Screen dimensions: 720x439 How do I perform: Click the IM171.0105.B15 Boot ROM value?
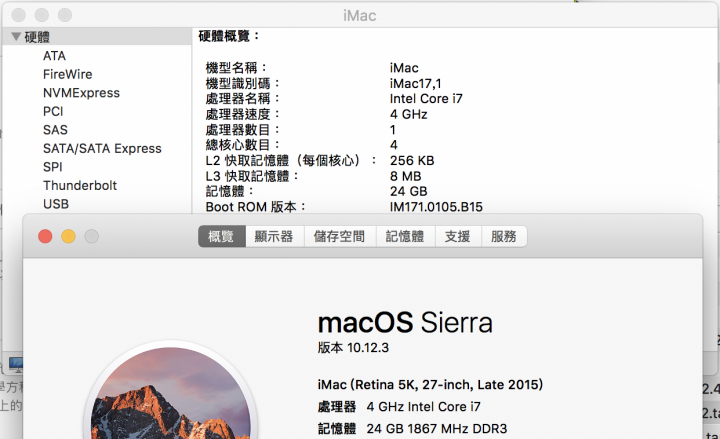(436, 207)
